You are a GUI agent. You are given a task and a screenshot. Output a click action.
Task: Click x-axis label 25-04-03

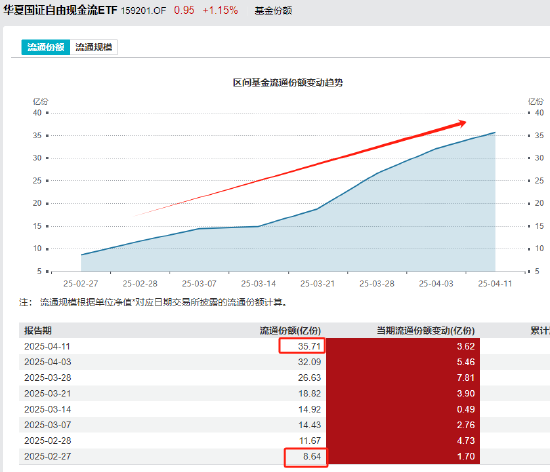tap(436, 283)
